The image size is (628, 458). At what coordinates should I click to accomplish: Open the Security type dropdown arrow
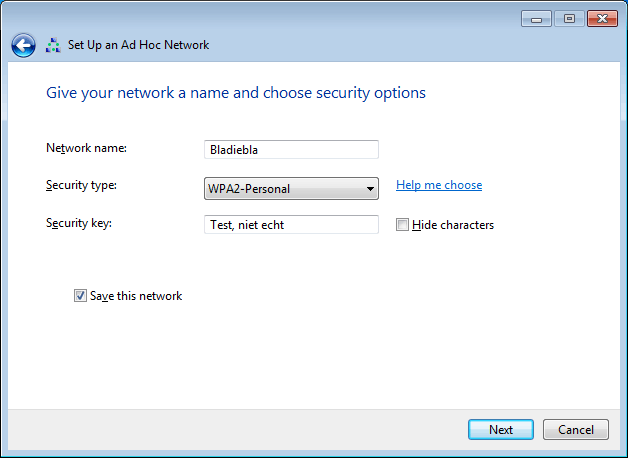coord(370,188)
